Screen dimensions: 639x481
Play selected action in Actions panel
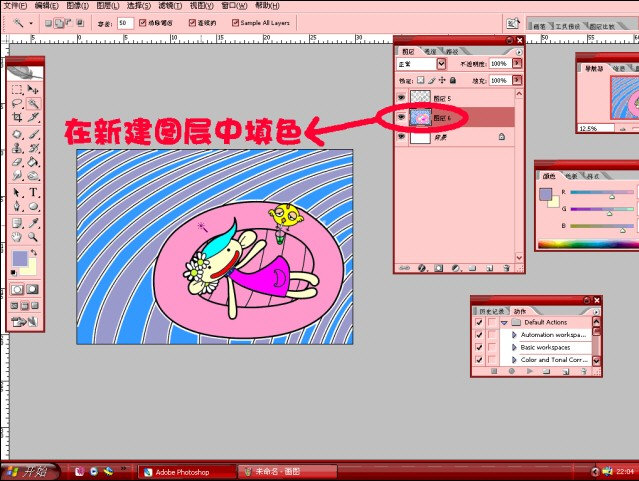click(x=530, y=371)
